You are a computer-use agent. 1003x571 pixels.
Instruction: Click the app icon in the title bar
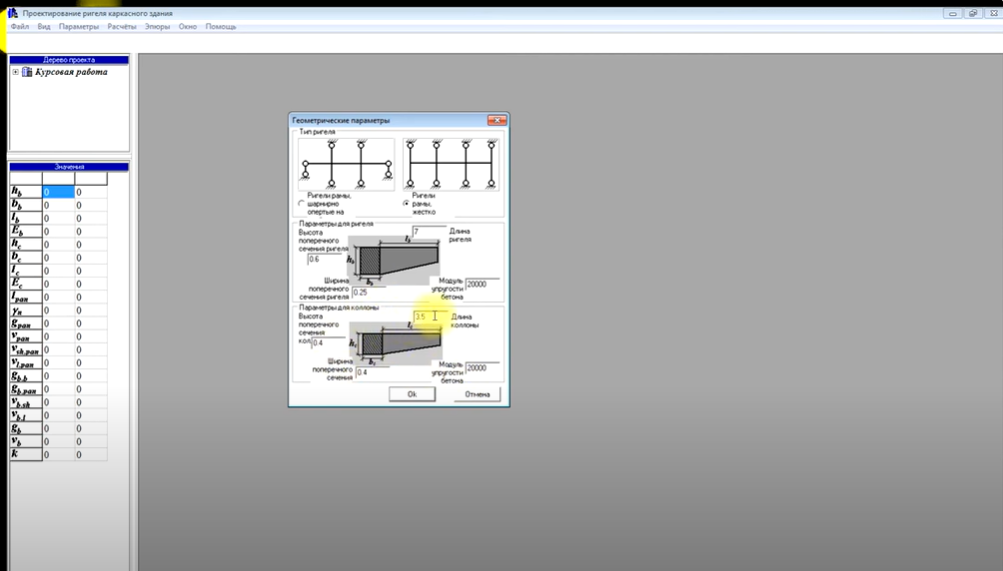tap(13, 13)
